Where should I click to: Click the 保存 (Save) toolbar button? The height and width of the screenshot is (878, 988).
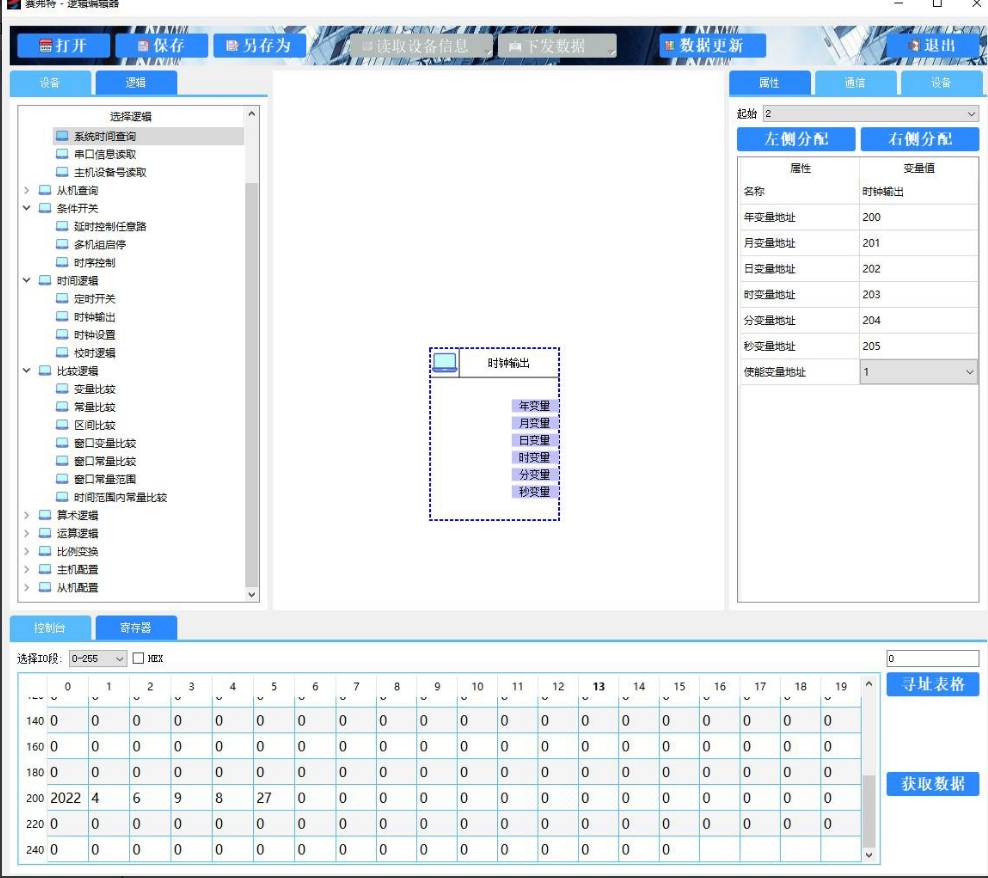pos(160,46)
